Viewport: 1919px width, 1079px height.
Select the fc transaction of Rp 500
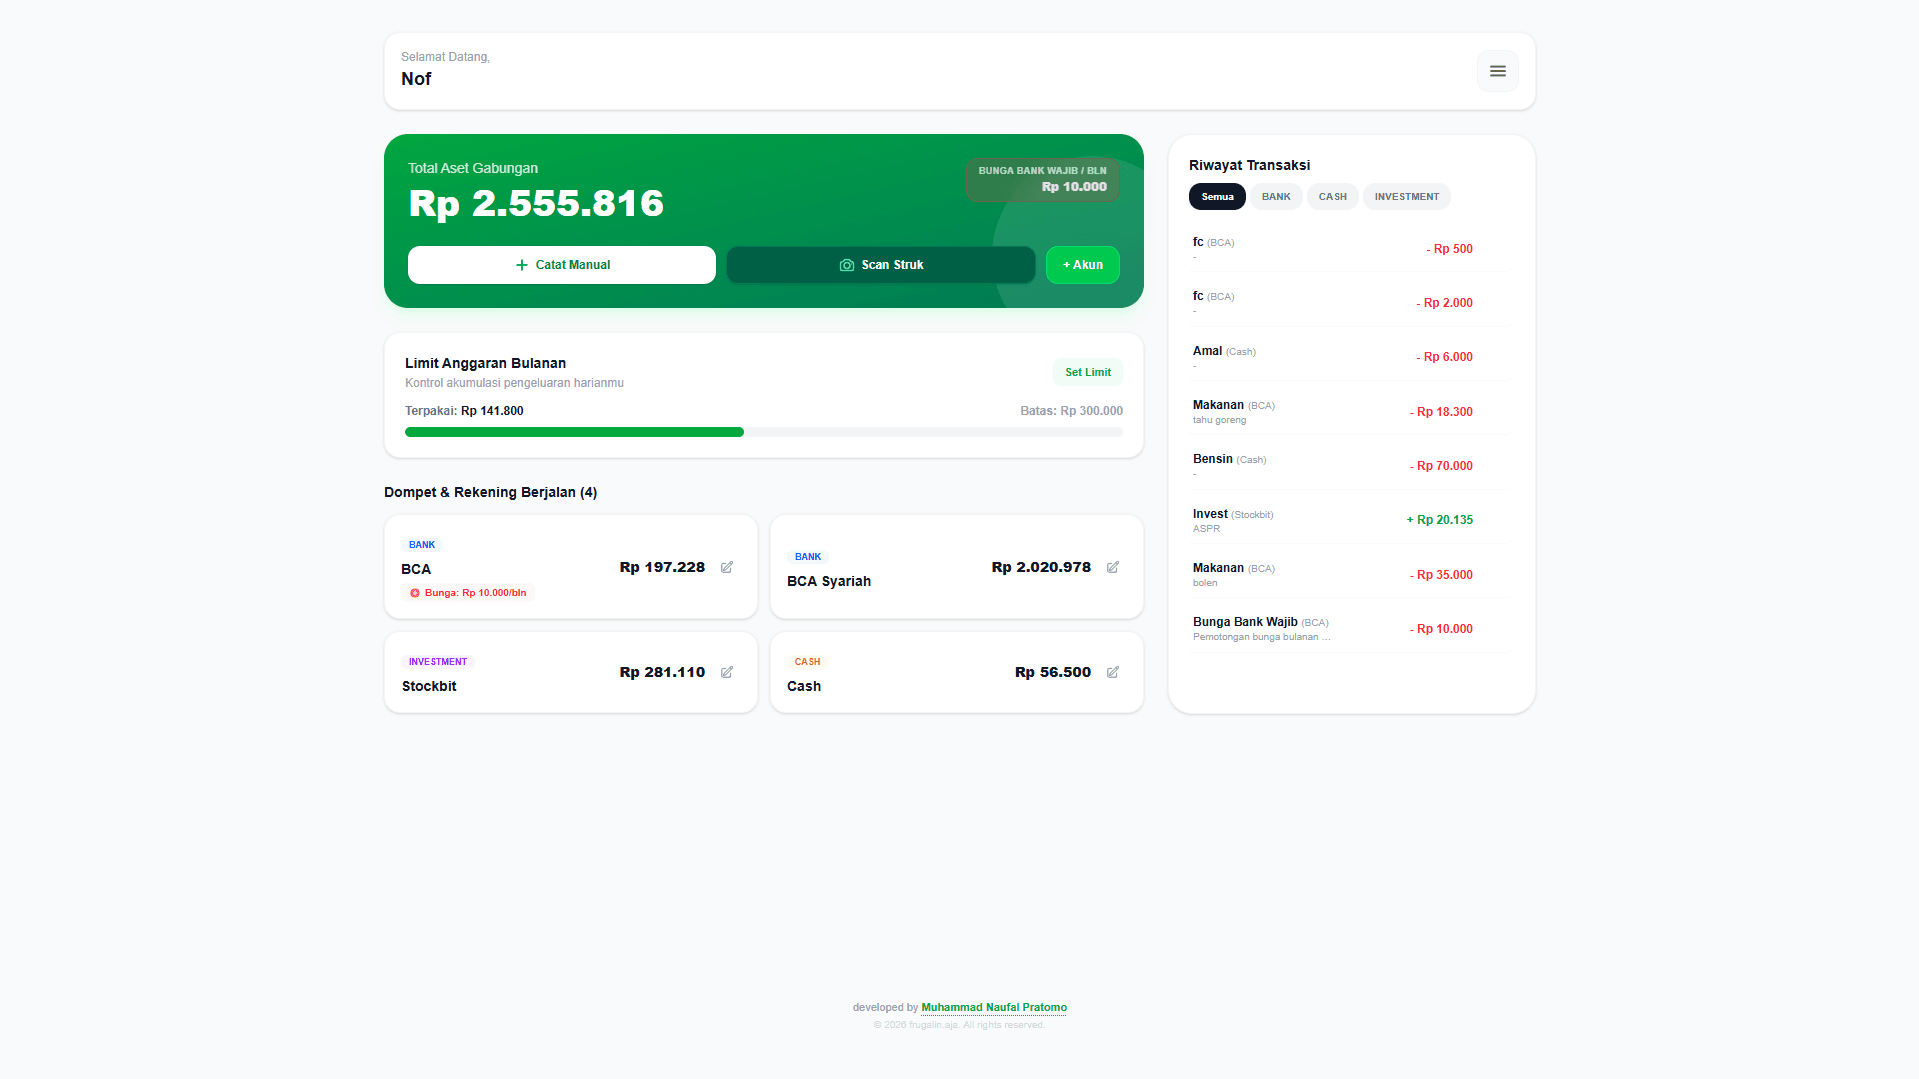tap(1351, 248)
